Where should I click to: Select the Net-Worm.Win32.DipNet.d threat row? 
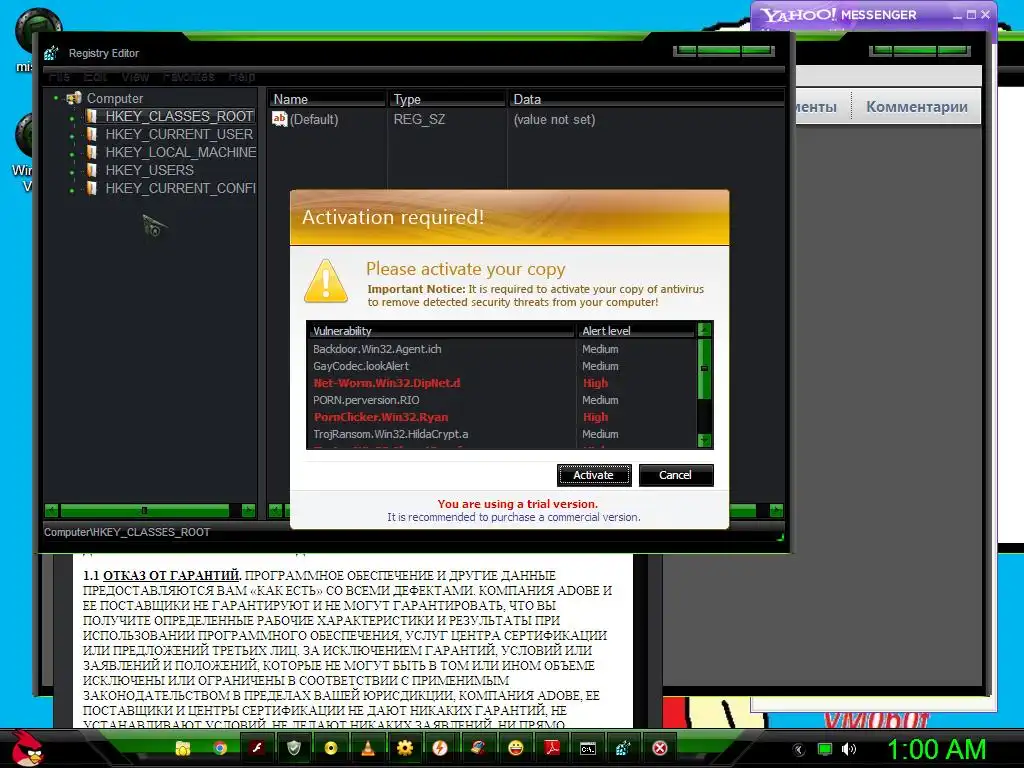pyautogui.click(x=502, y=383)
